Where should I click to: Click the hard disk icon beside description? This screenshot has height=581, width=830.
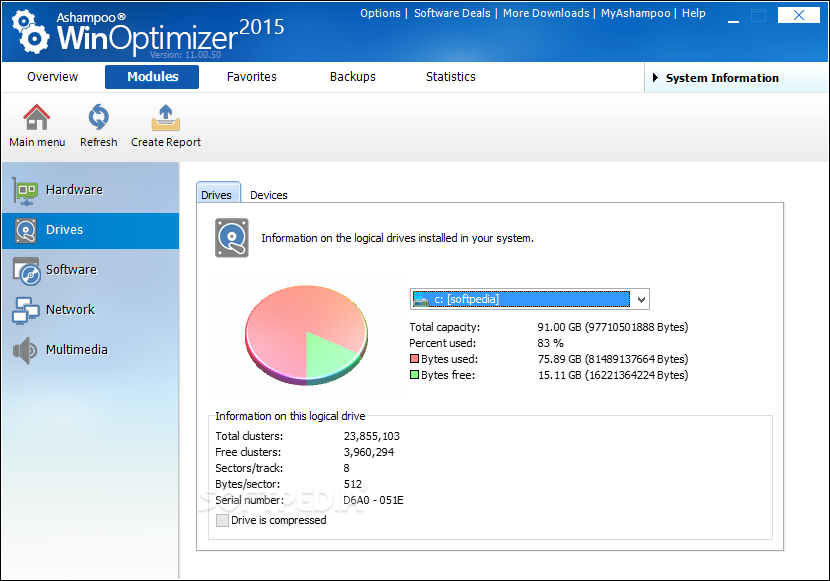point(232,238)
